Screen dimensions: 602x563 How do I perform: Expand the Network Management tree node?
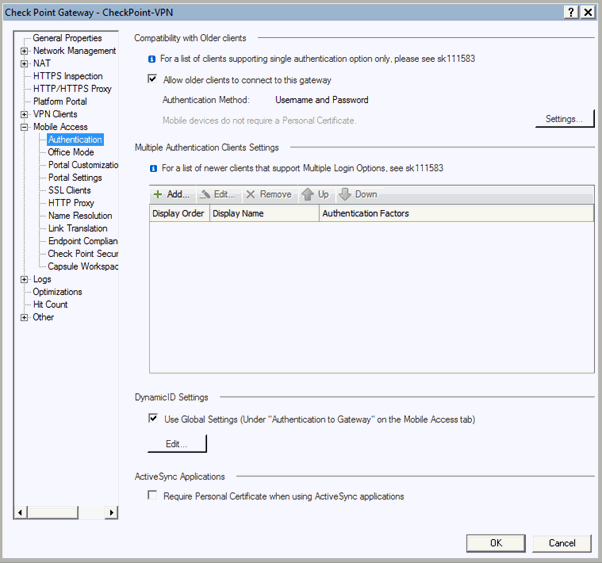pyautogui.click(x=24, y=51)
